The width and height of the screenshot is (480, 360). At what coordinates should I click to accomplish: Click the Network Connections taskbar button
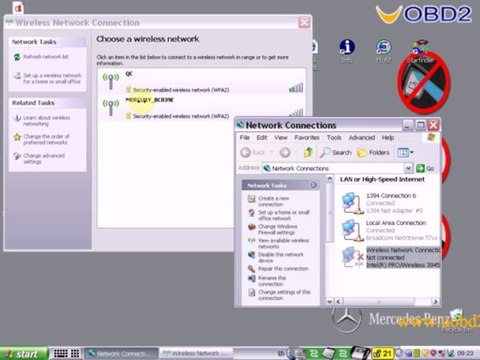121,353
